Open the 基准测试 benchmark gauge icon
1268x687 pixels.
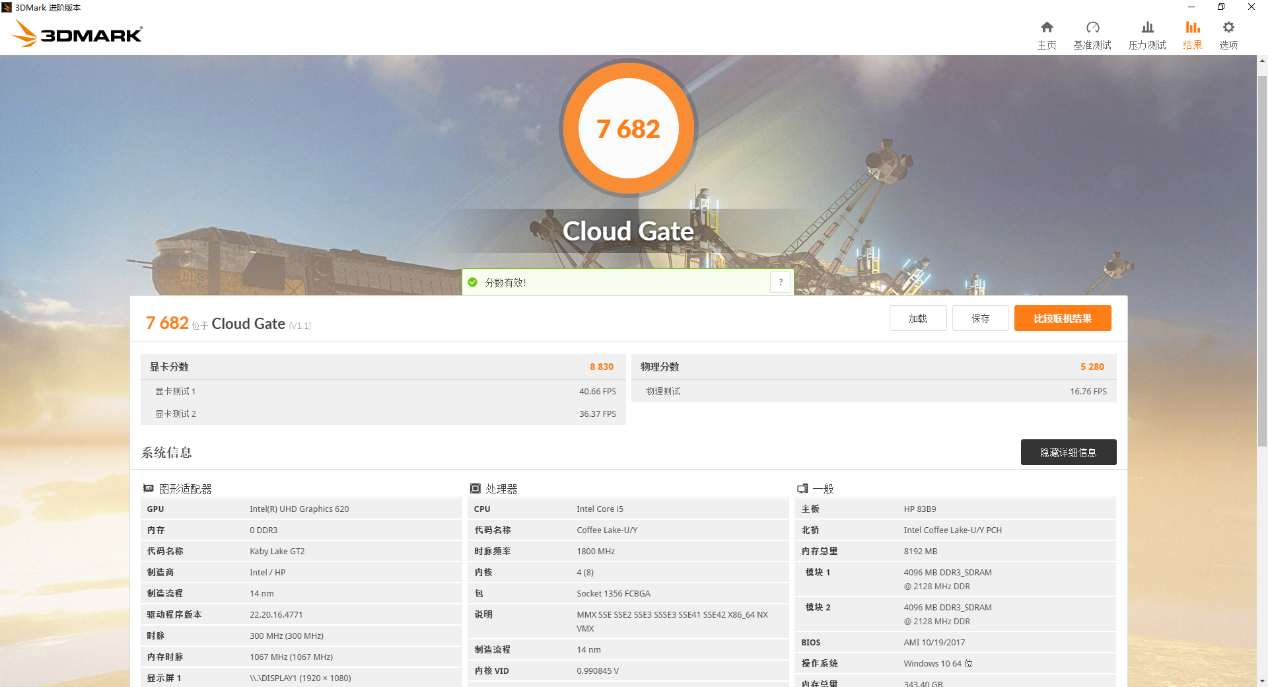click(x=1092, y=28)
